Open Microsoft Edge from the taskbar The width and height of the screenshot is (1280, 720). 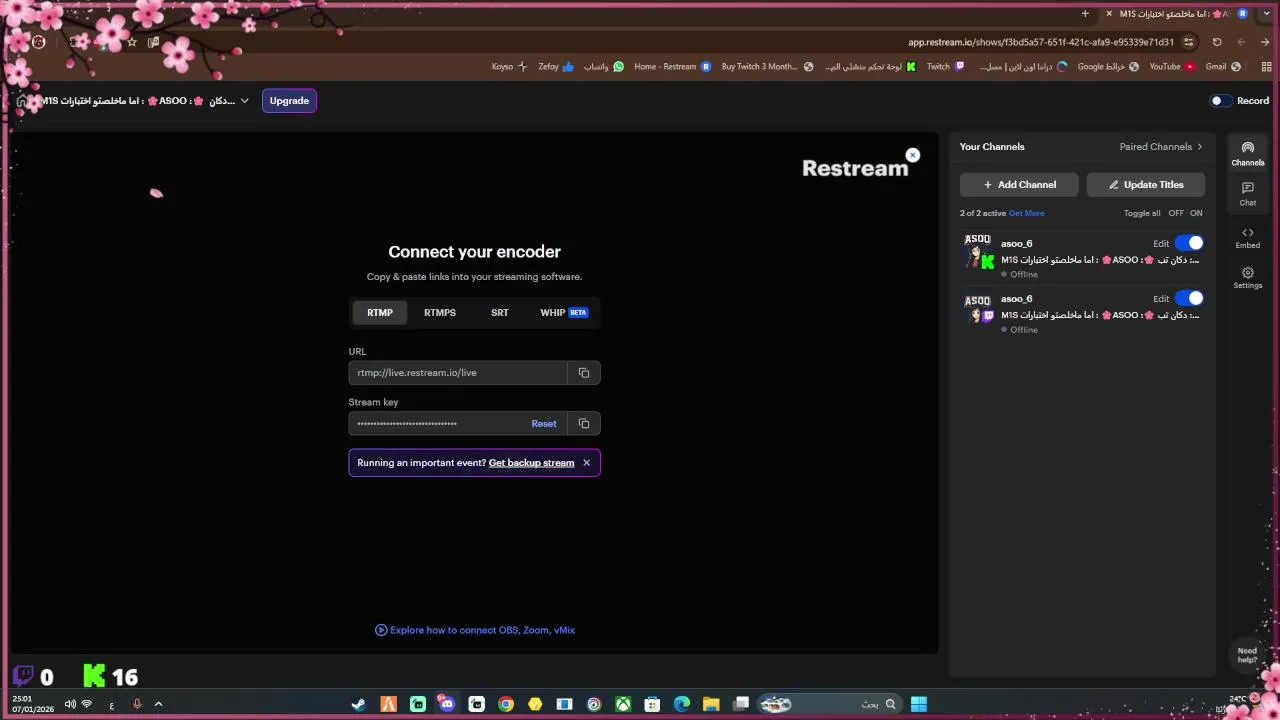tap(682, 704)
